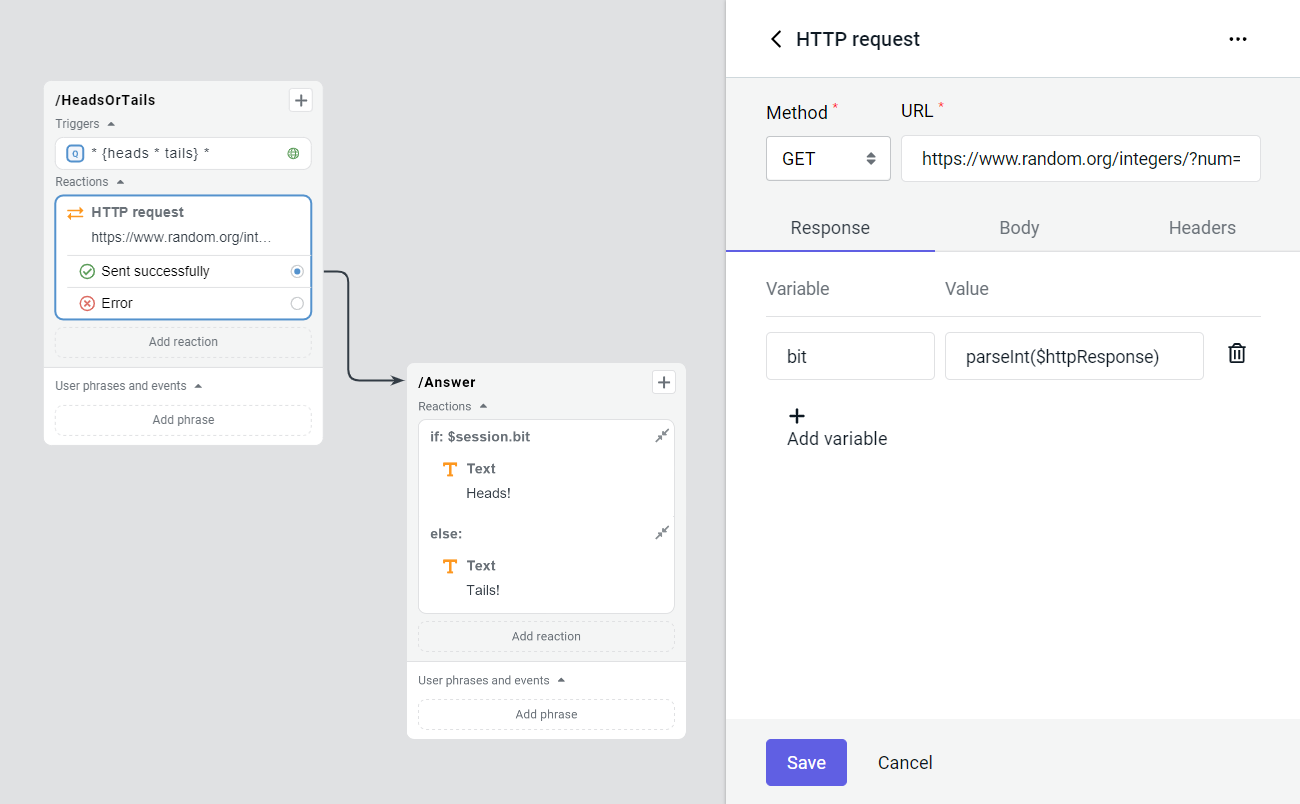This screenshot has width=1300, height=804.
Task: Click the Add variable plus icon
Action: [796, 415]
